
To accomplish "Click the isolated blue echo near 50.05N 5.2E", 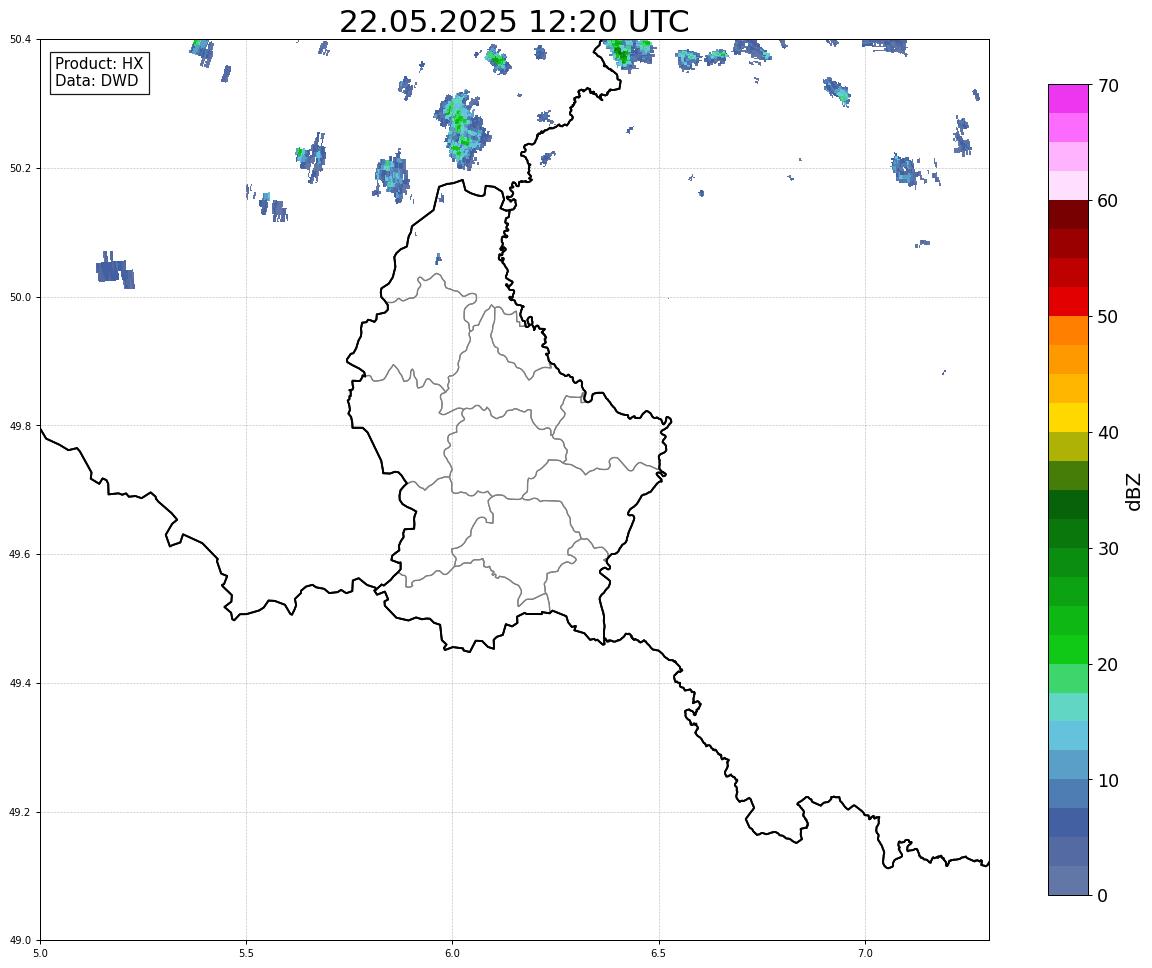I will click(x=115, y=270).
